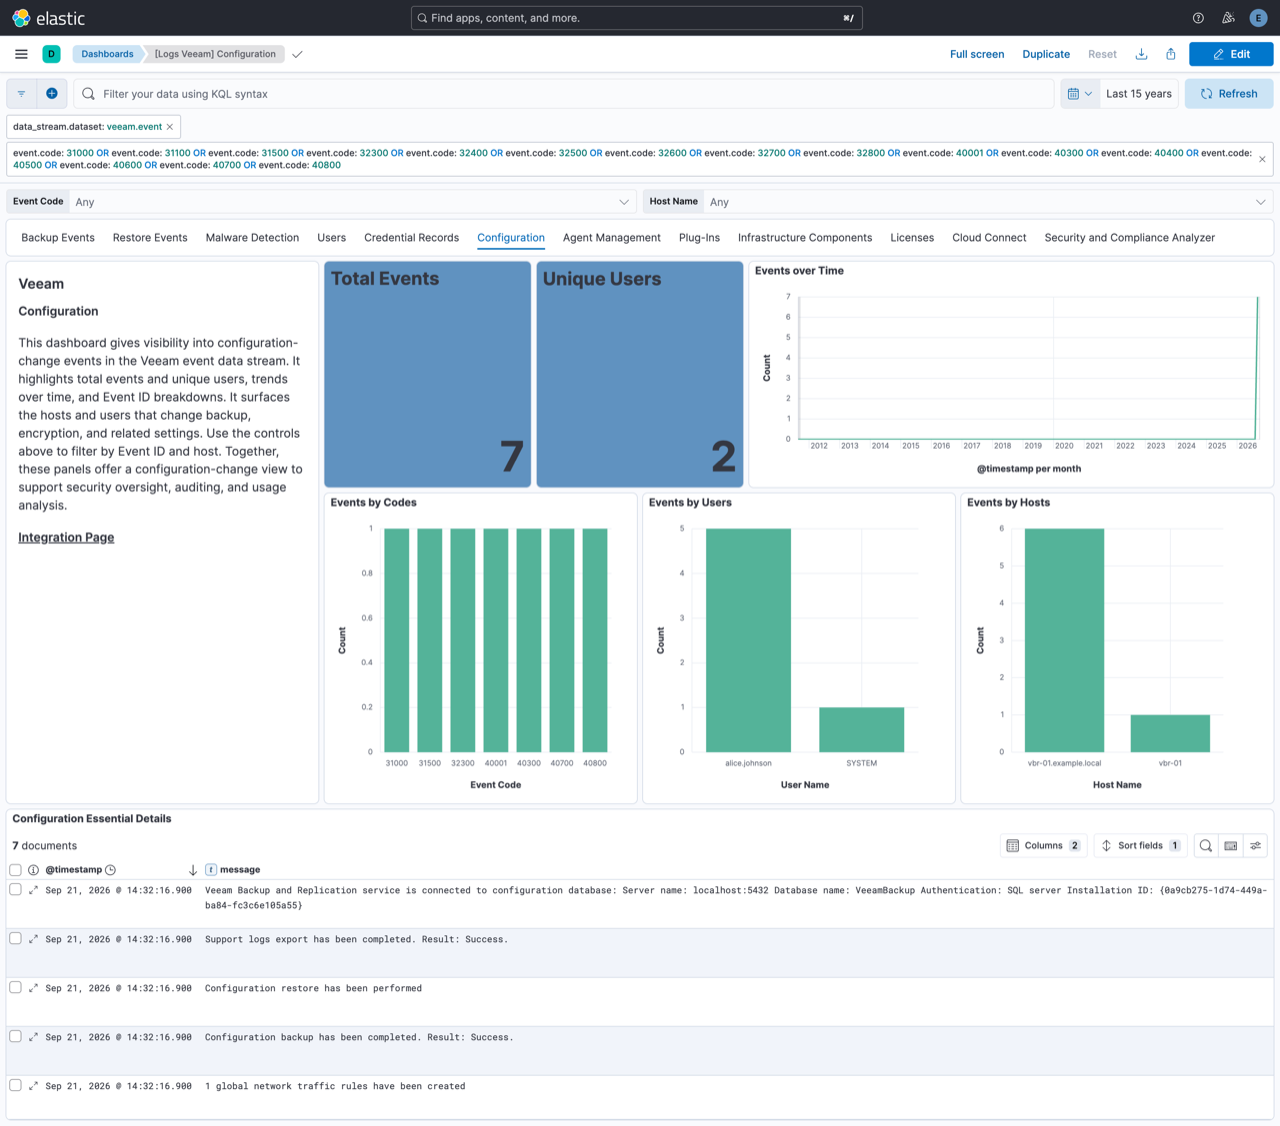Click the SYSTEM user bar
Viewport: 1280px width, 1126px height.
[x=861, y=730]
